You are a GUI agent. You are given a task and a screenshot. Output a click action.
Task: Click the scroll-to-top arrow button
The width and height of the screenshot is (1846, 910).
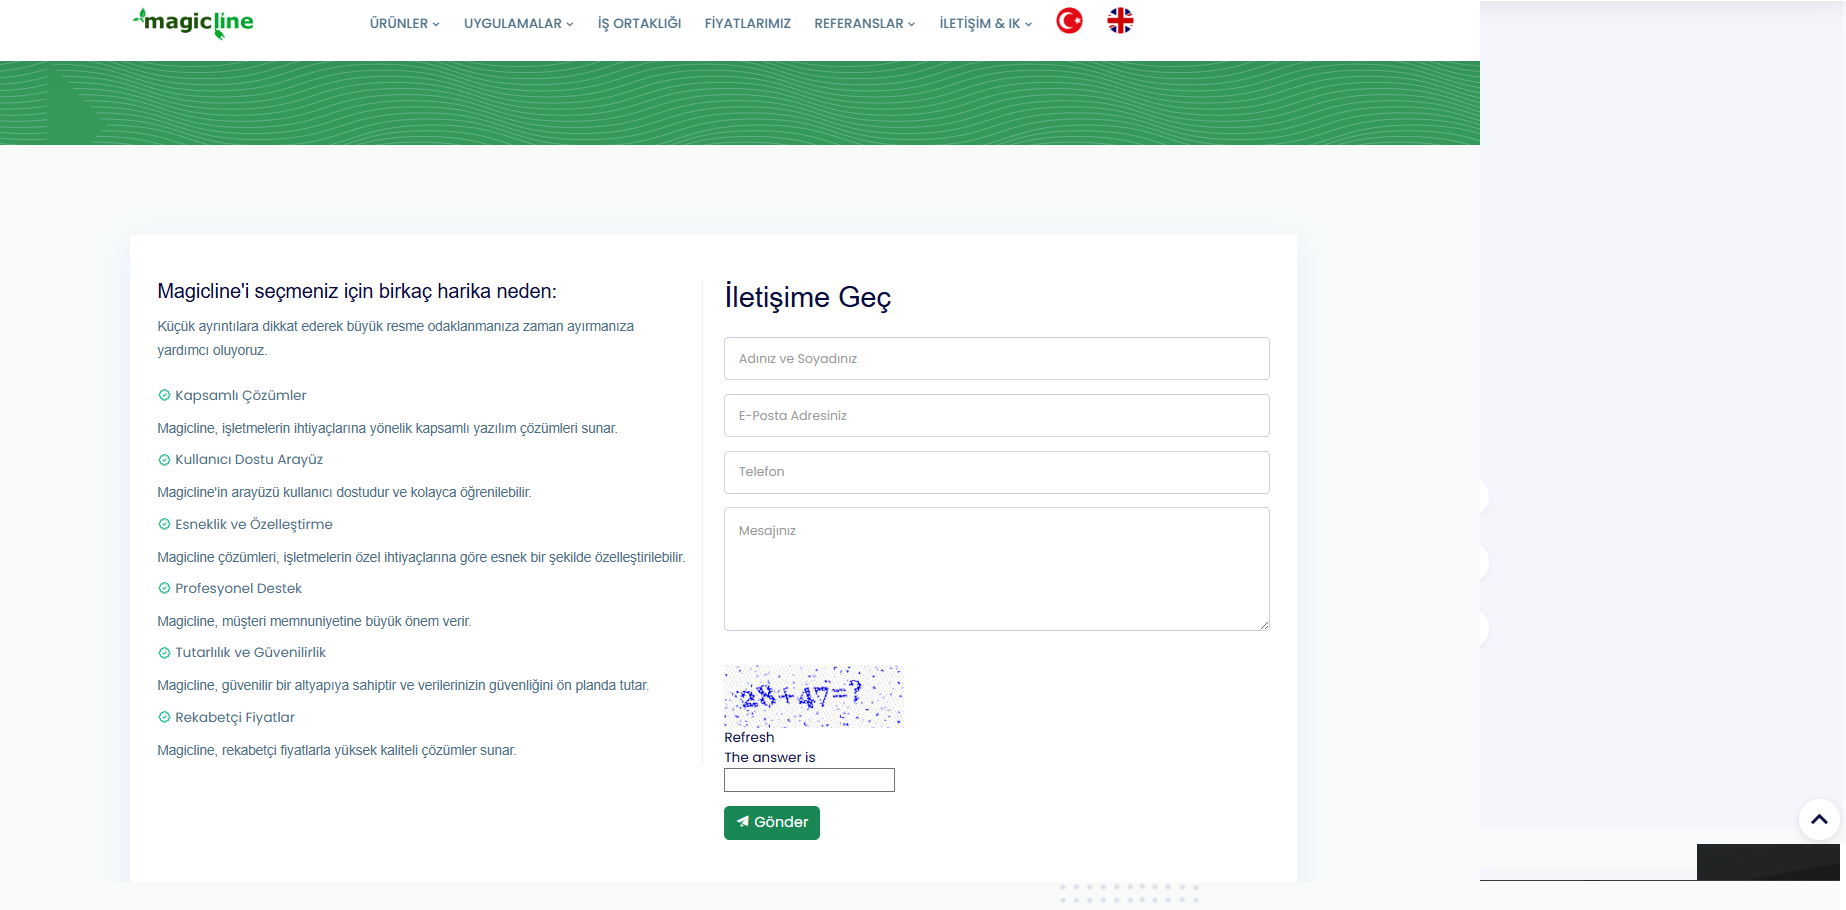pos(1819,819)
